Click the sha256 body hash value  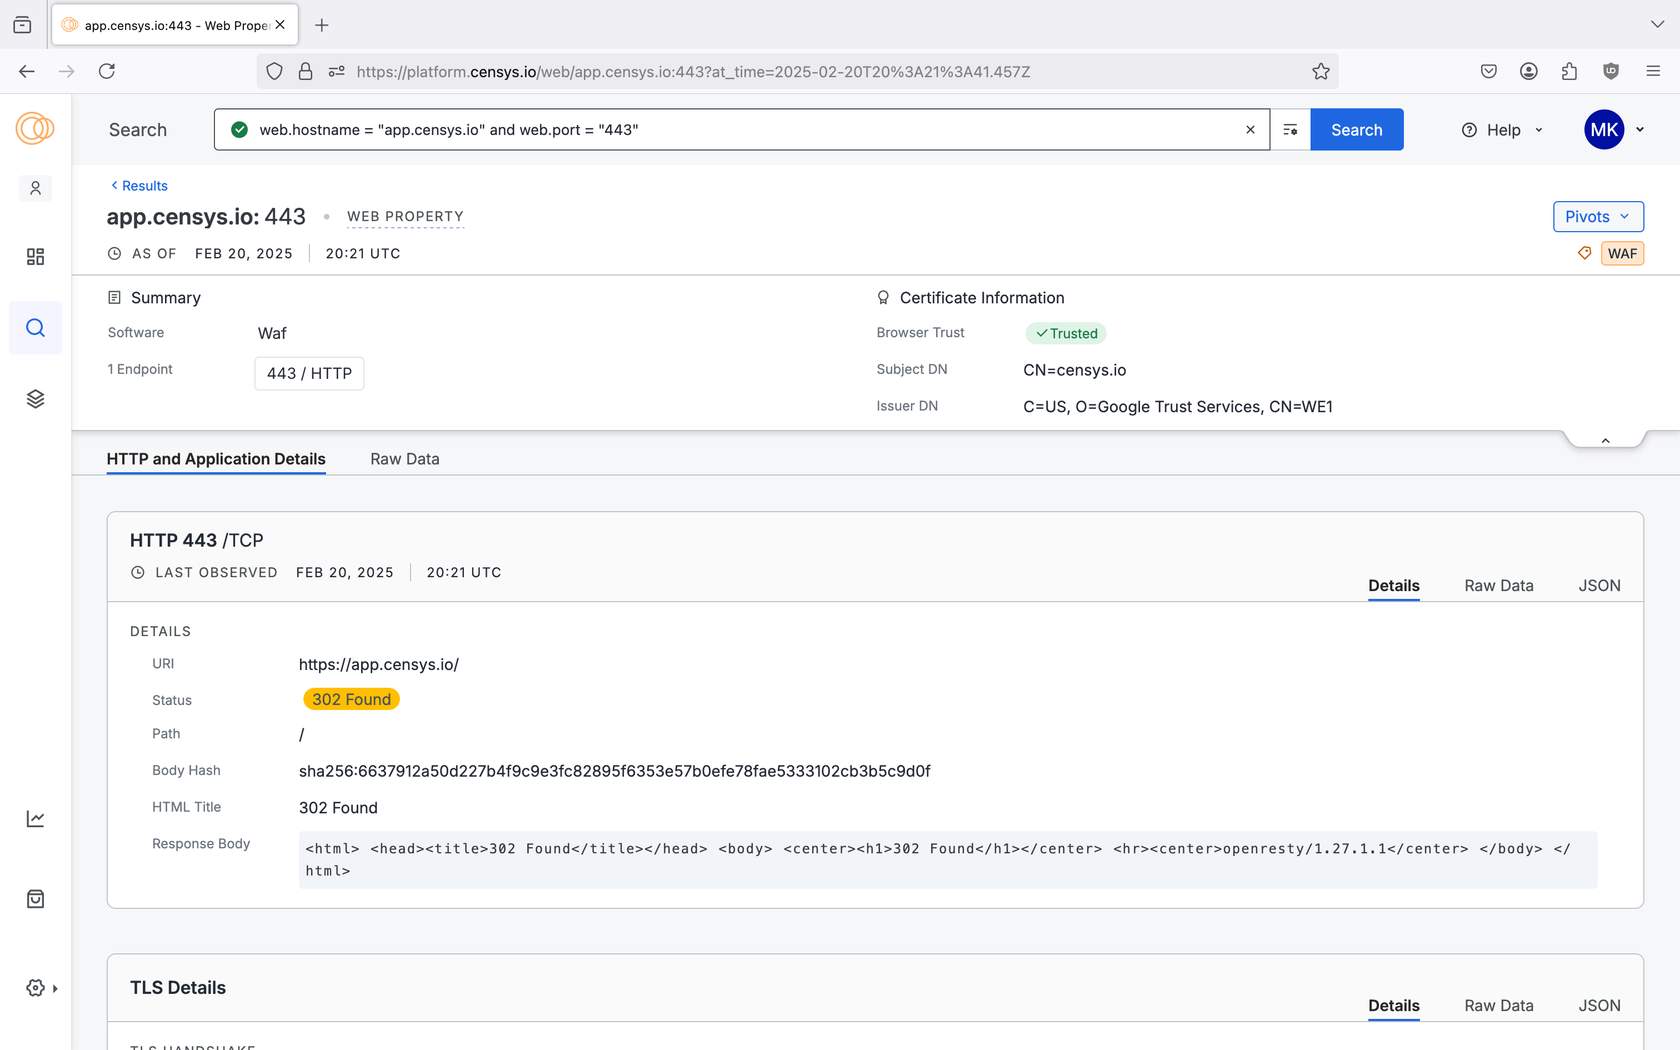coord(614,771)
